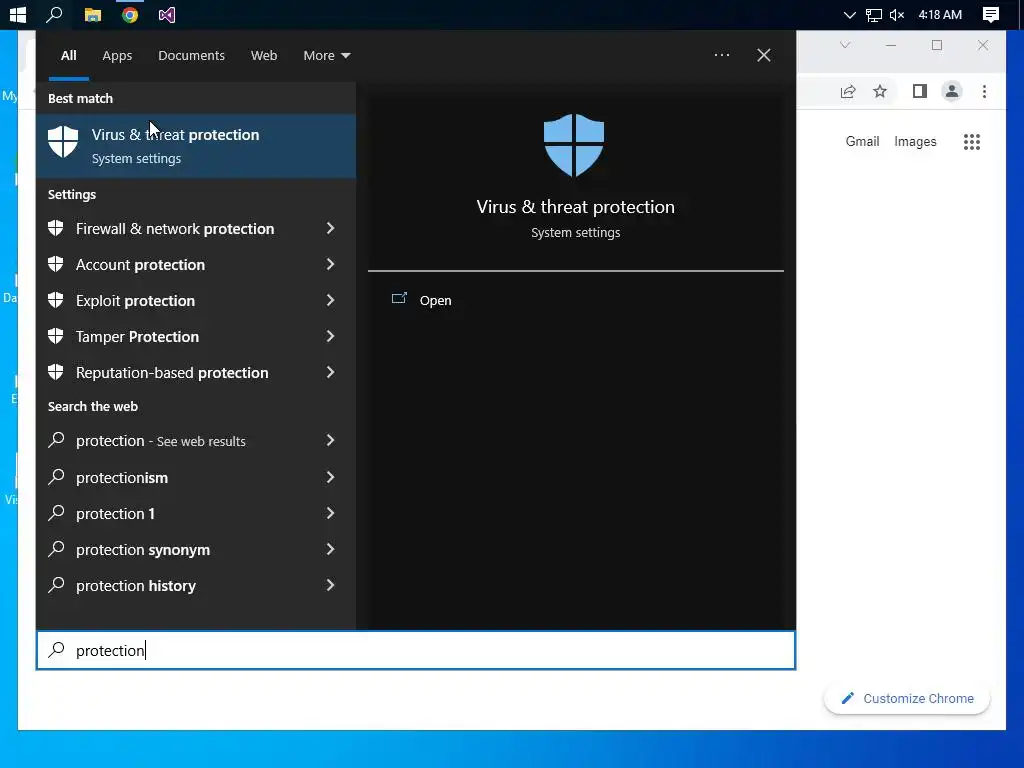1024x768 pixels.
Task: Search the web for 'protection' result
Action: click(x=161, y=441)
